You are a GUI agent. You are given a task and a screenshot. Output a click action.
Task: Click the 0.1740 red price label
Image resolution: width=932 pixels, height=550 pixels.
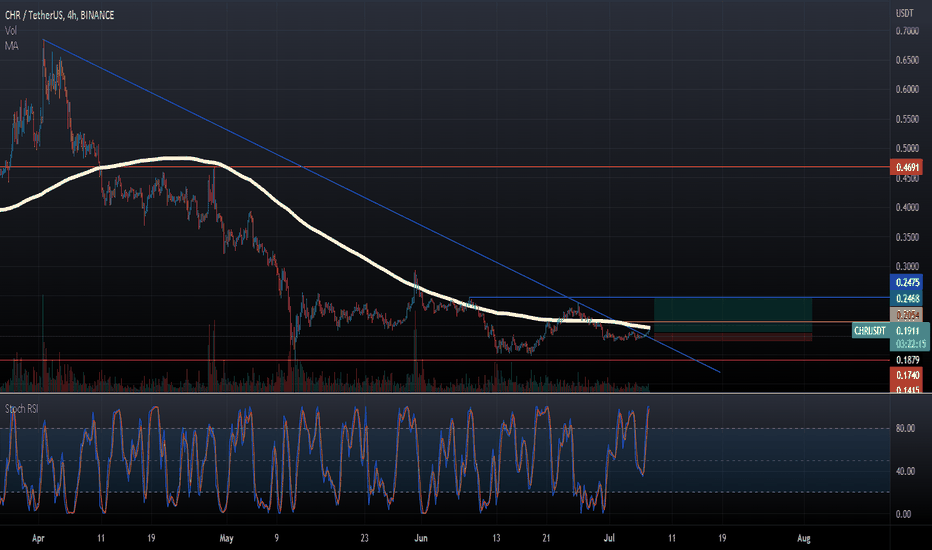906,375
